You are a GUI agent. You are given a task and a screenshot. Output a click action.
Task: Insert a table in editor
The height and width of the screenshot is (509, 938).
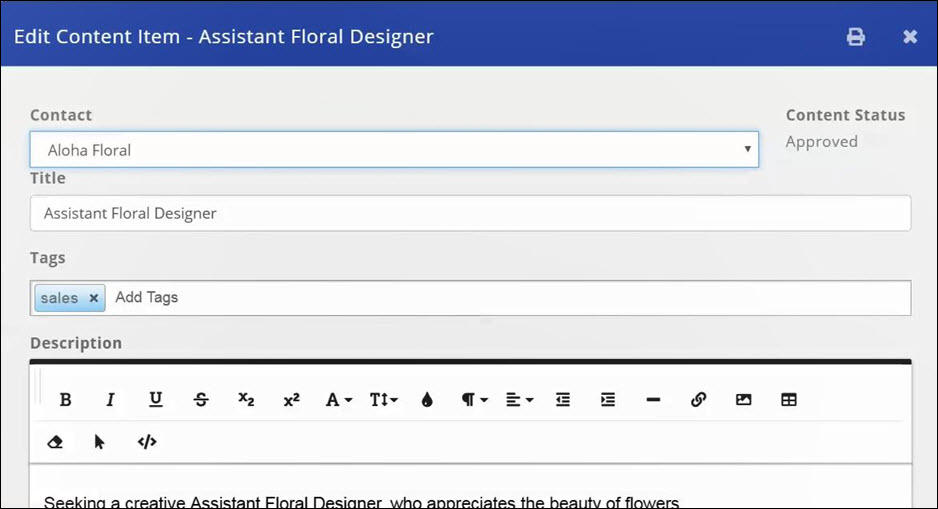tap(789, 400)
